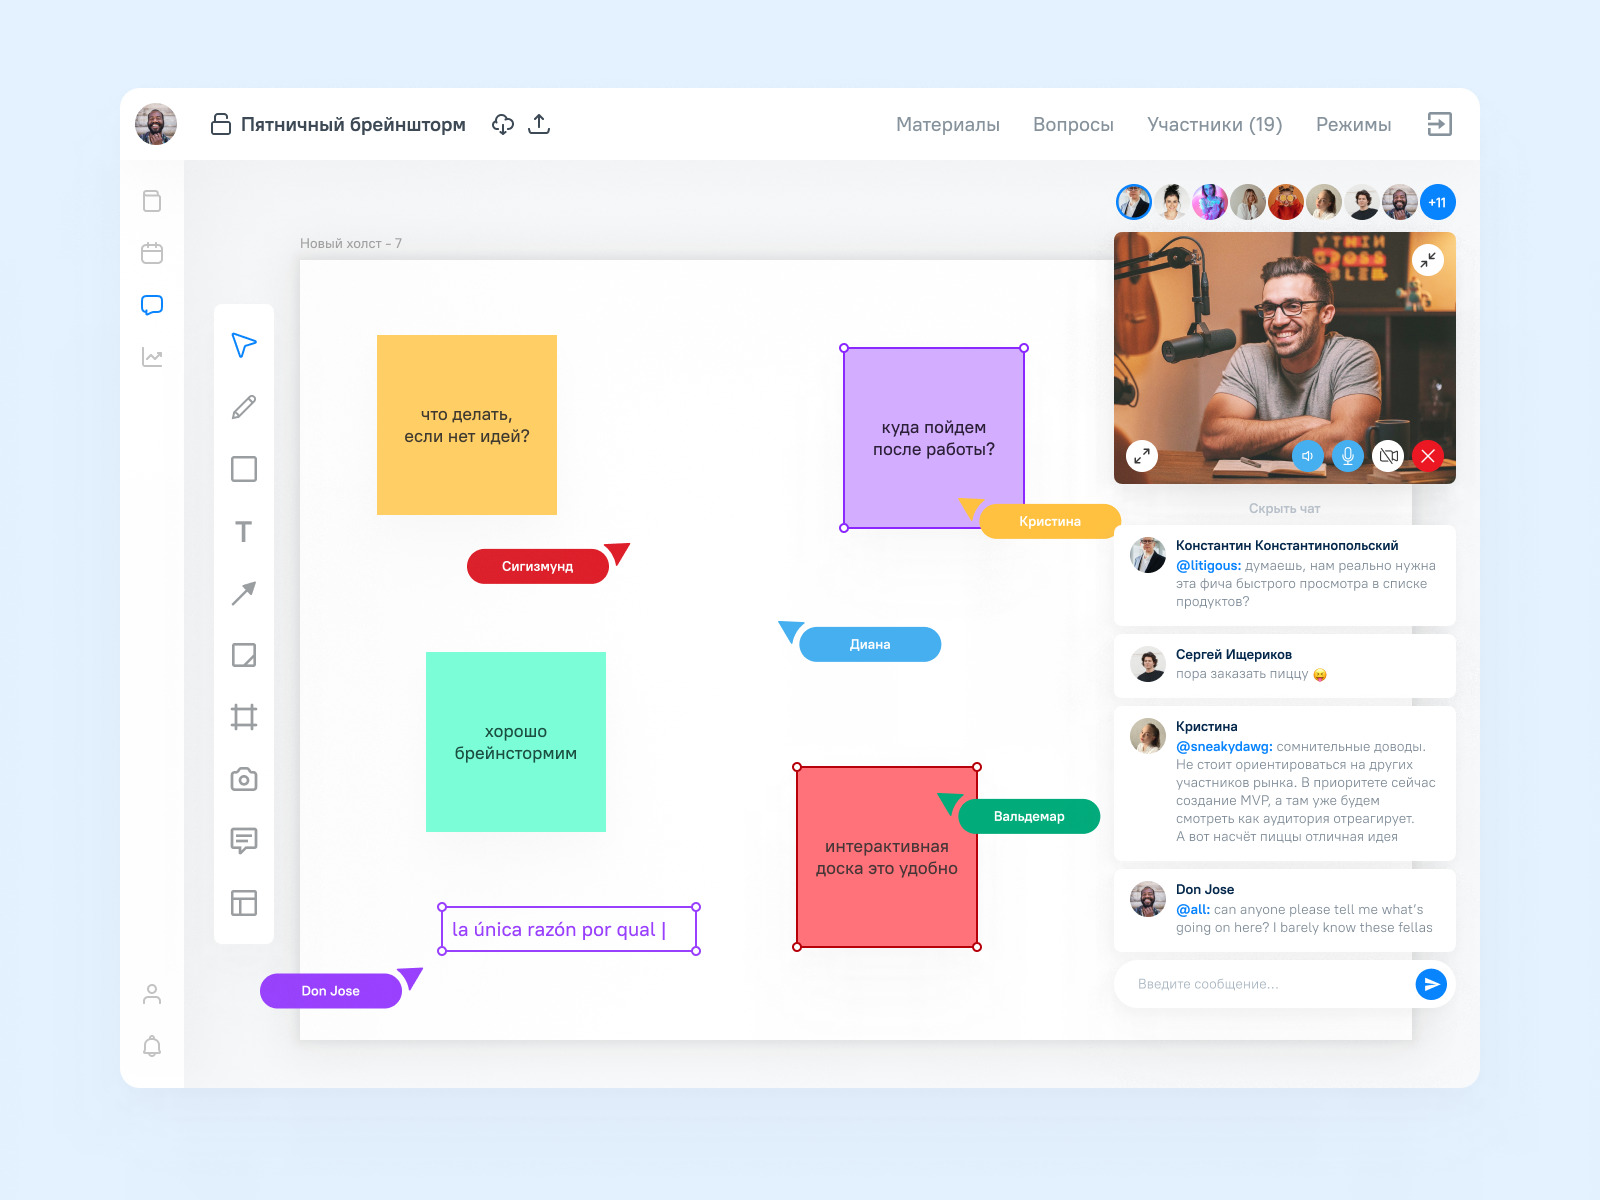Click the @all mention in Don Jose message
1600x1200 pixels.
click(x=1193, y=909)
